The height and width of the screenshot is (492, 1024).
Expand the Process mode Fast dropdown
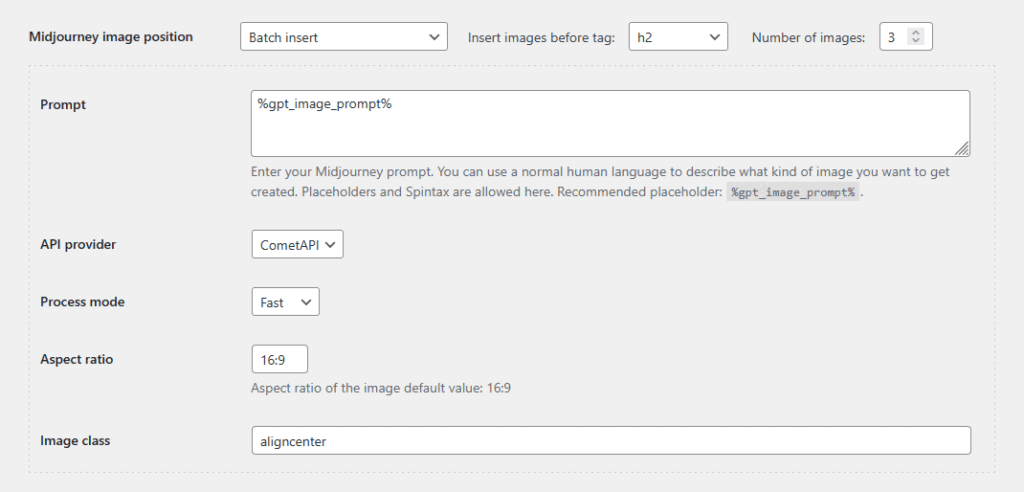pos(285,302)
